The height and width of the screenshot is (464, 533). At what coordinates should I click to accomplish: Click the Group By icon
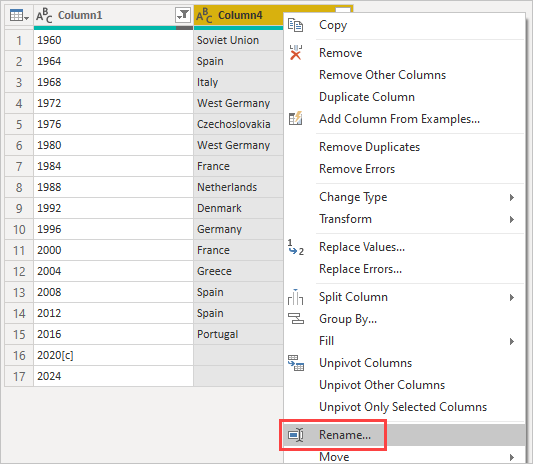pyautogui.click(x=296, y=319)
